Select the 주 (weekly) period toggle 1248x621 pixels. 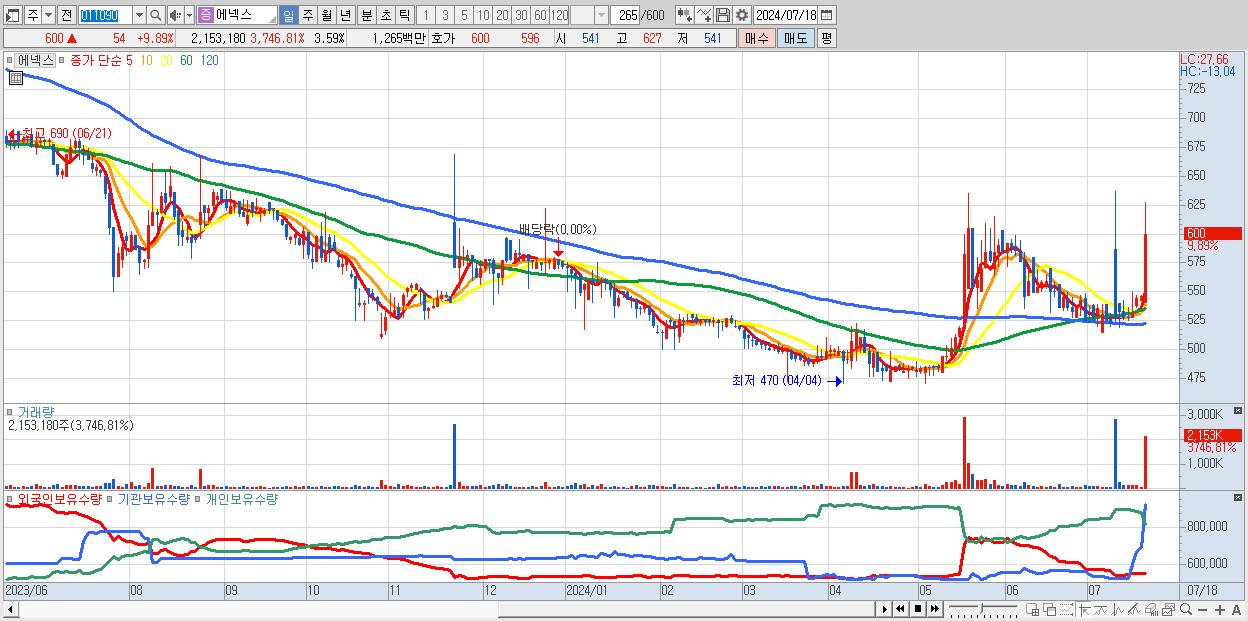click(x=307, y=15)
